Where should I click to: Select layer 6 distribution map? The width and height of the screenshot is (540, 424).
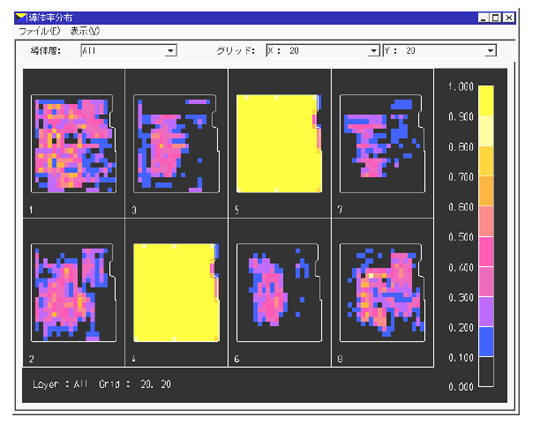click(x=279, y=292)
